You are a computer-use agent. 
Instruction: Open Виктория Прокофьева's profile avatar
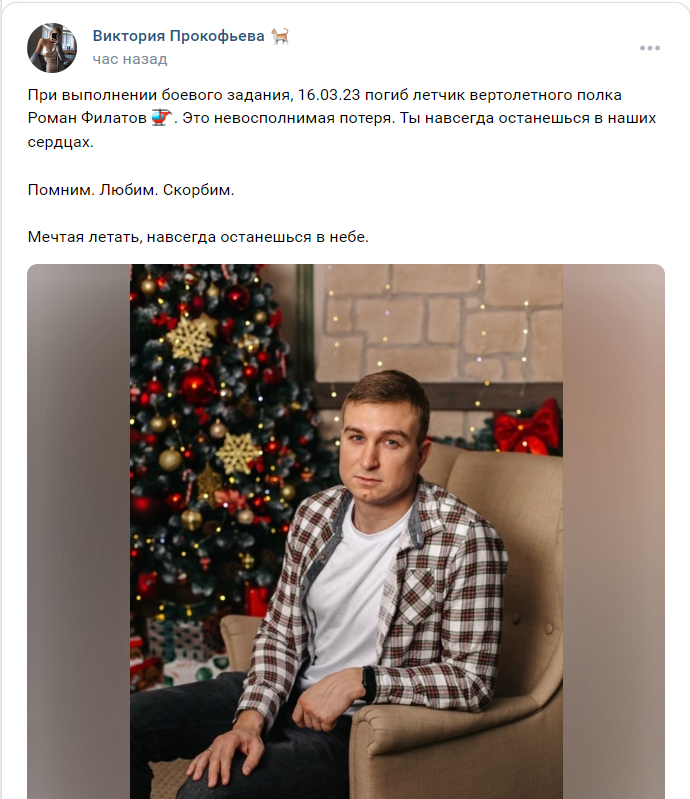point(52,48)
